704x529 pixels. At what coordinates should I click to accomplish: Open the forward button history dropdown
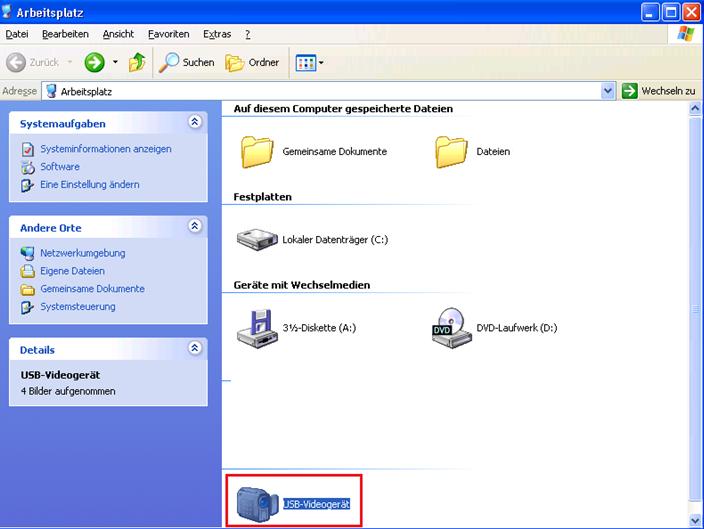(x=115, y=62)
